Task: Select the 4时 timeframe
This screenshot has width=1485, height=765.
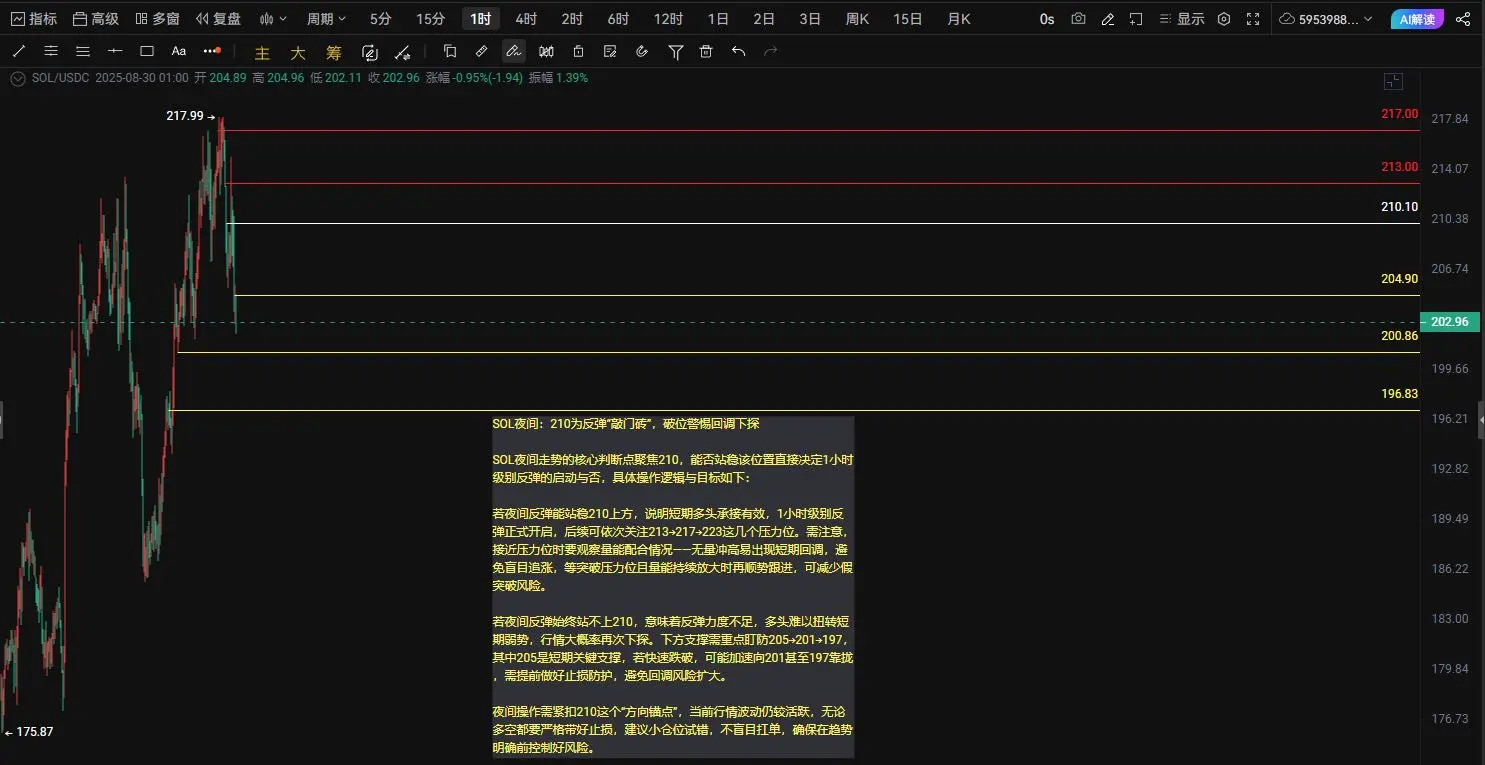Action: click(526, 19)
